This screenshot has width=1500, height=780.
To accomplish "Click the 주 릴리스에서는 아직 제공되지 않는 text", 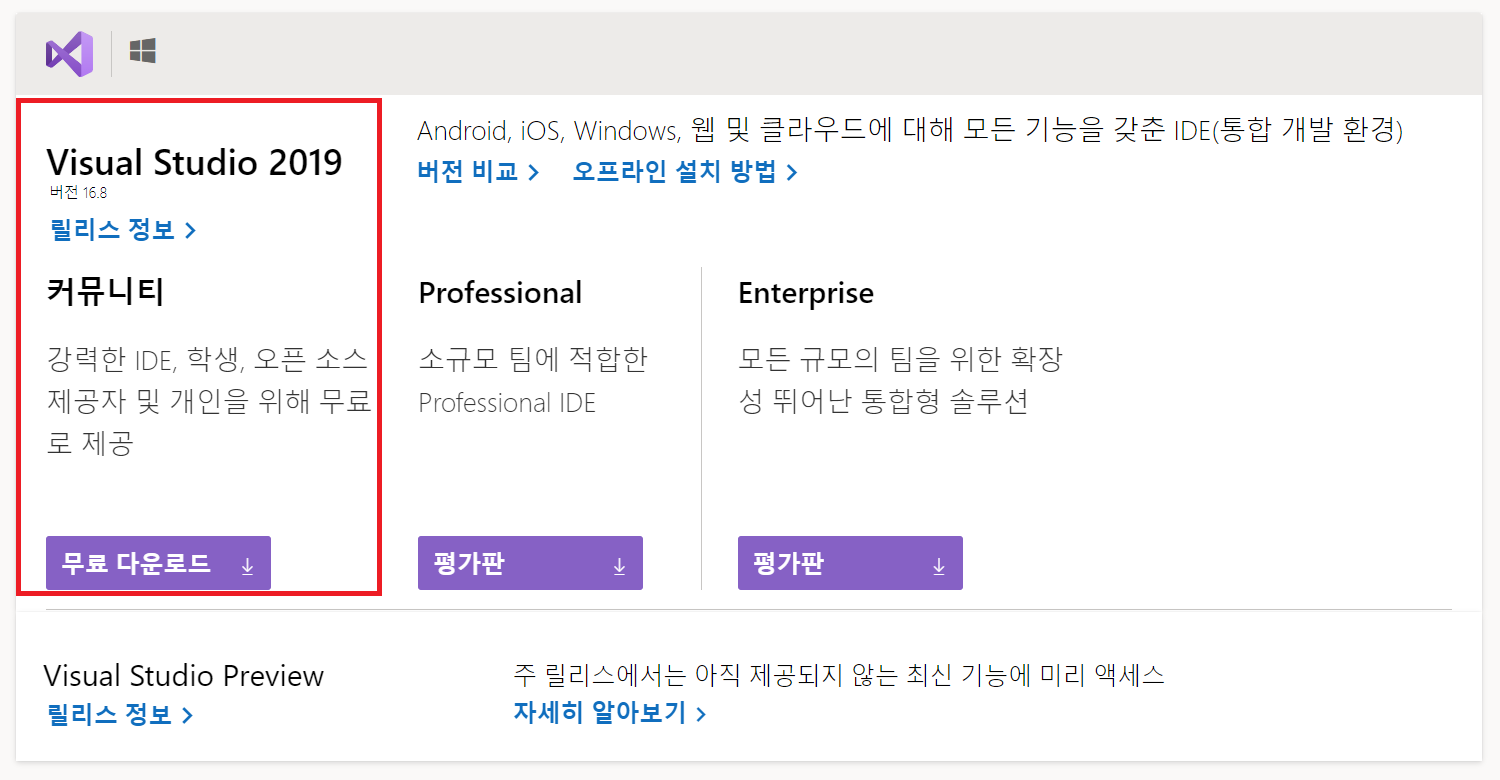I will [x=839, y=674].
